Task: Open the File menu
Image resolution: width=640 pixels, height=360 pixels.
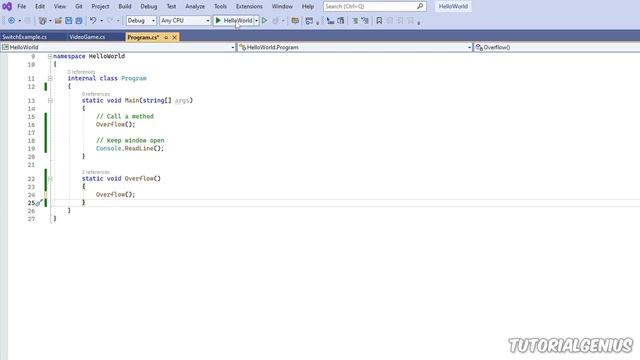Action: [21, 6]
